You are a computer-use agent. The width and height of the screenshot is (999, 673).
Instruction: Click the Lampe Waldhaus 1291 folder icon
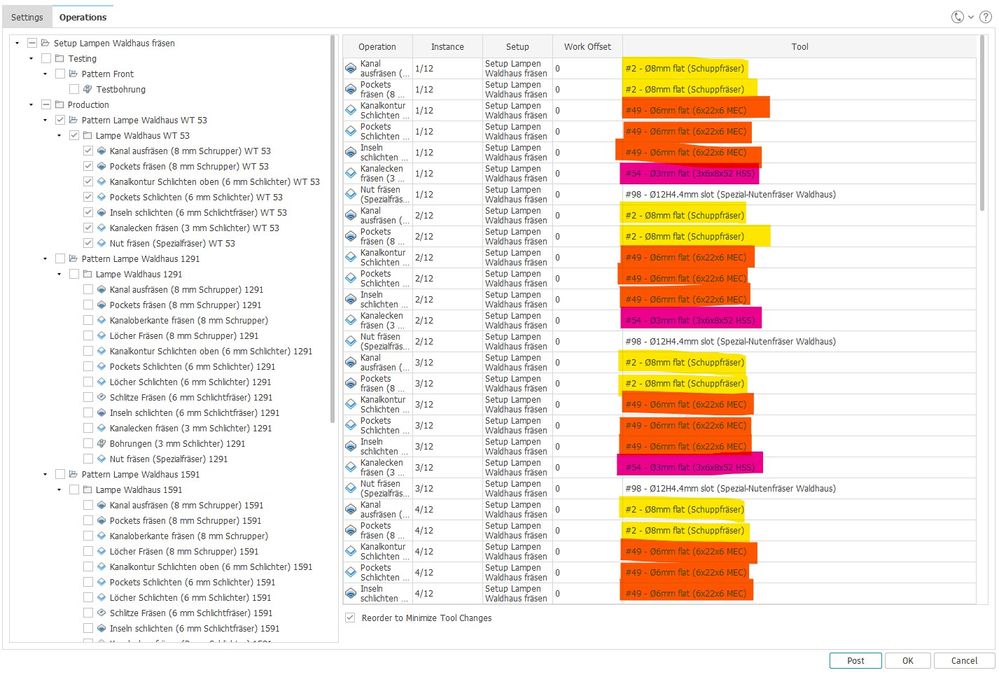coord(87,274)
